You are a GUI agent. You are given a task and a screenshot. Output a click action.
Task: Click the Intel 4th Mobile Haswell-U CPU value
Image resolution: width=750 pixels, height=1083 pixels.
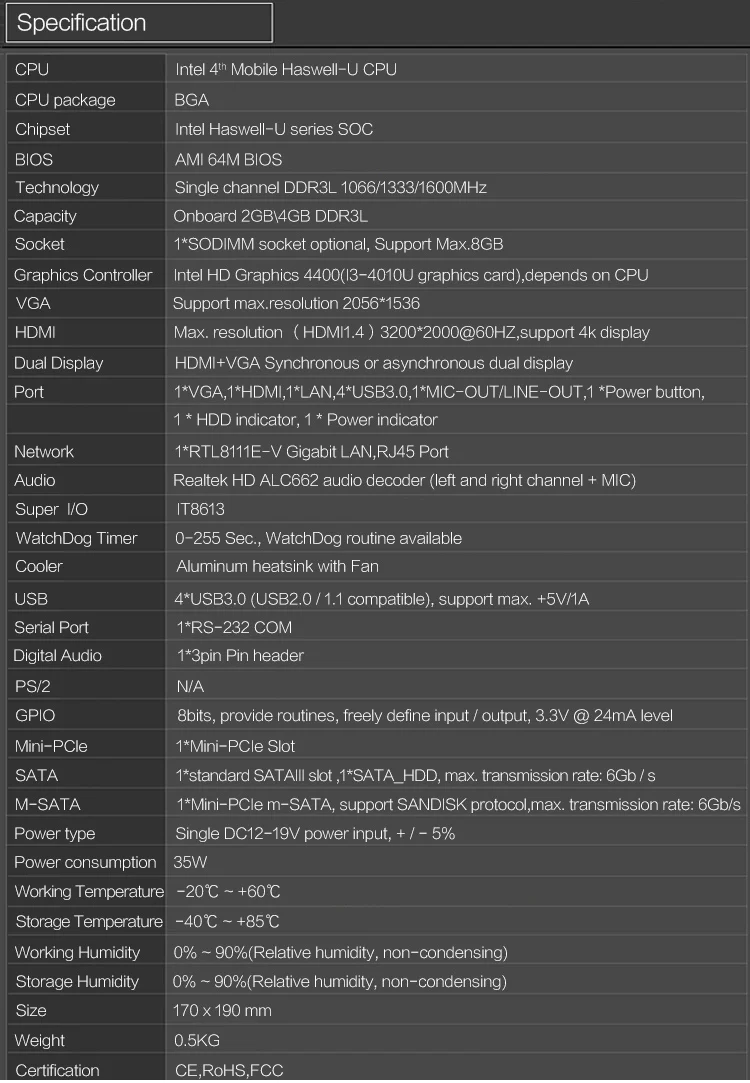286,70
